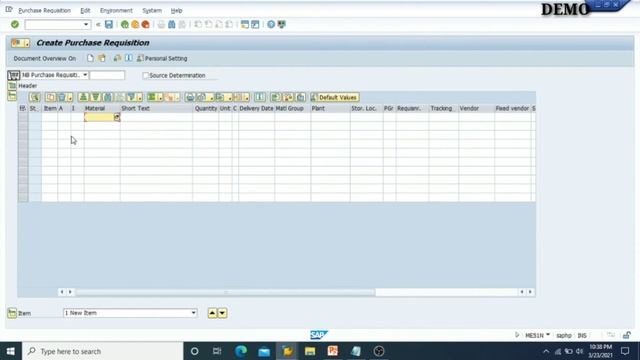The width and height of the screenshot is (640, 360).
Task: Collapse the item overview section icon
Action: pos(12,96)
